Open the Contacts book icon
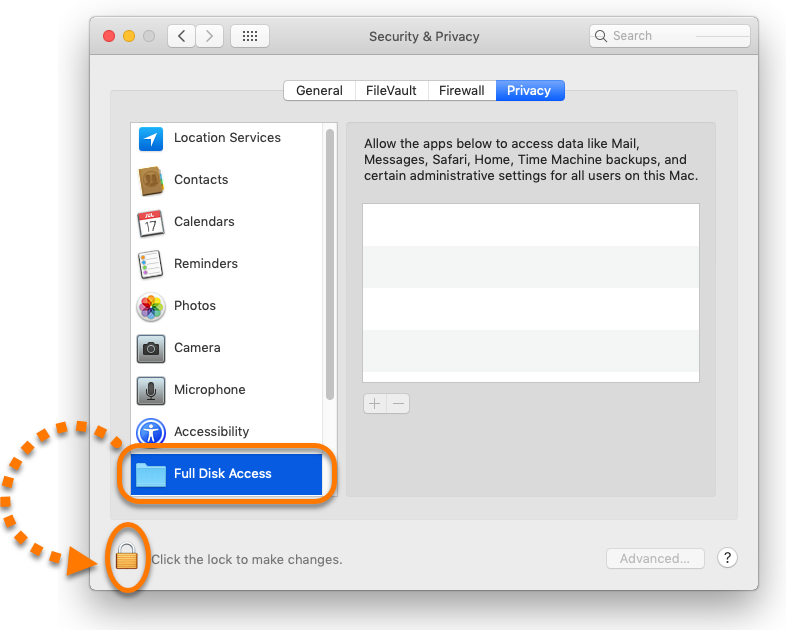 151,180
